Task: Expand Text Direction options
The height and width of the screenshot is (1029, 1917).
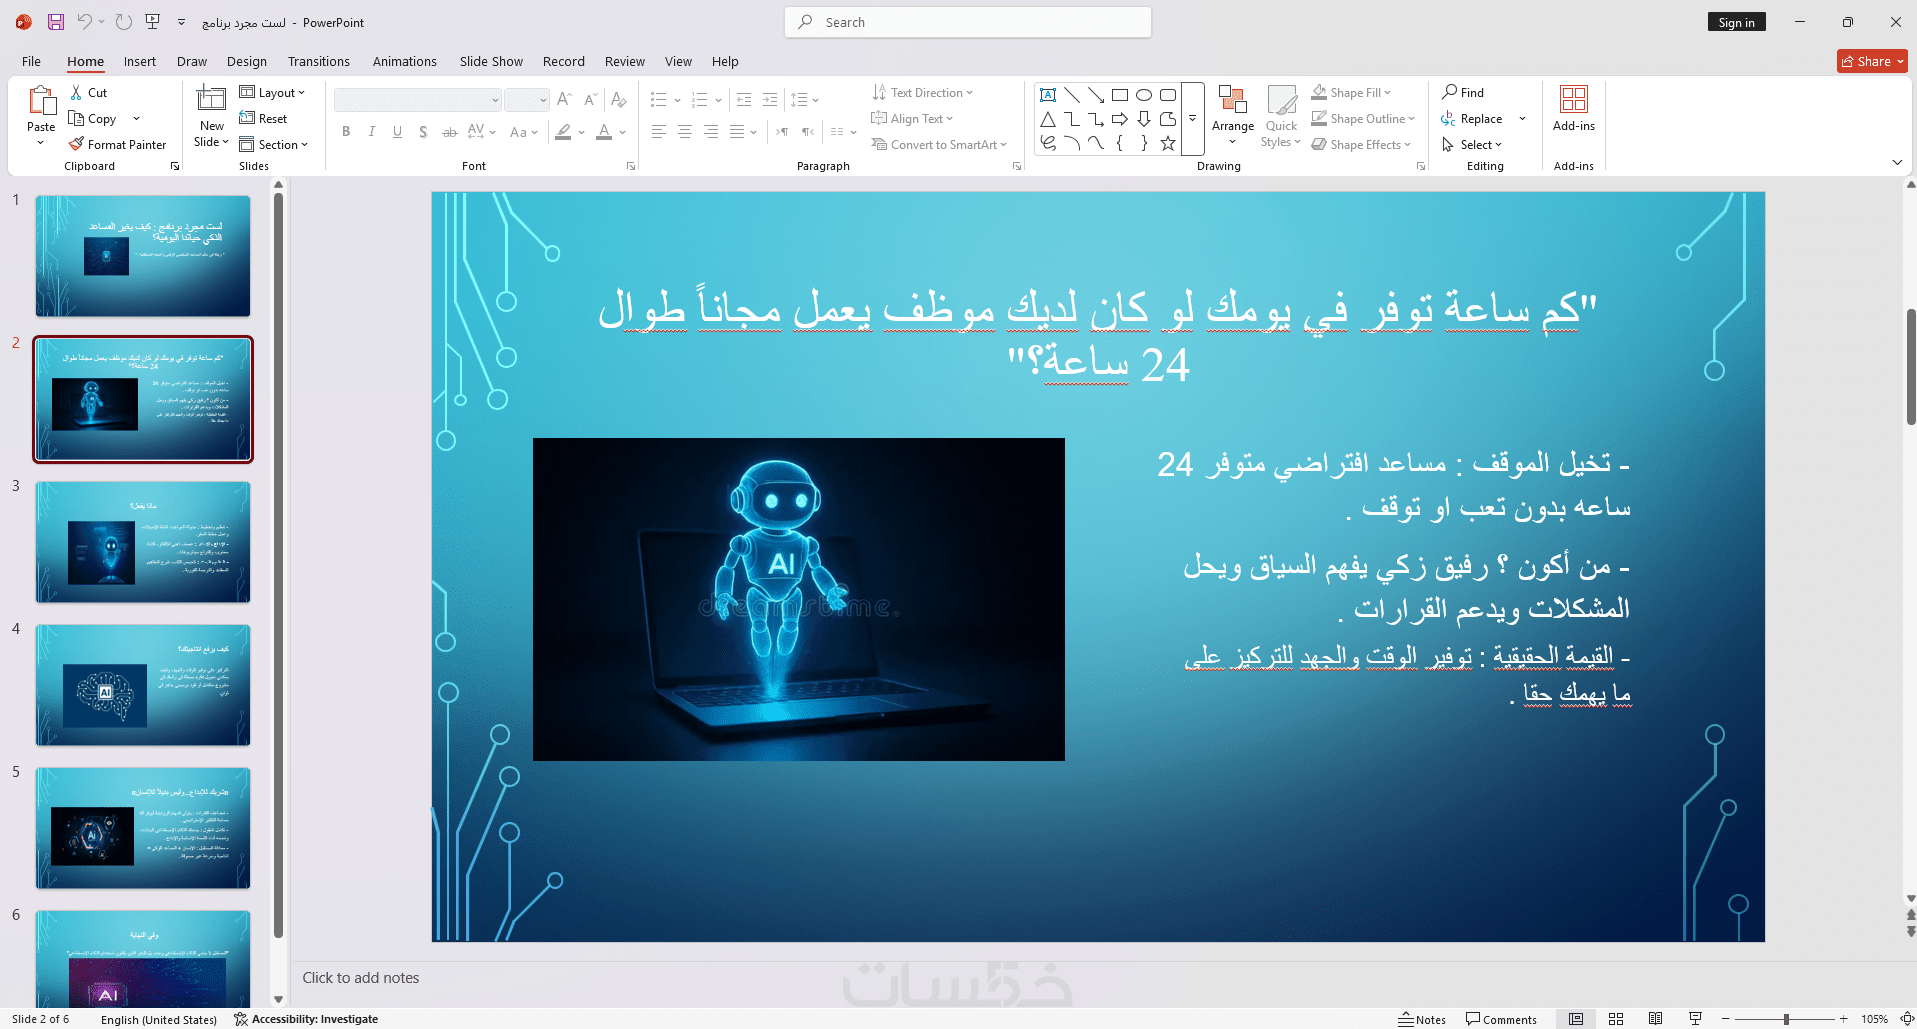Action: pos(922,92)
